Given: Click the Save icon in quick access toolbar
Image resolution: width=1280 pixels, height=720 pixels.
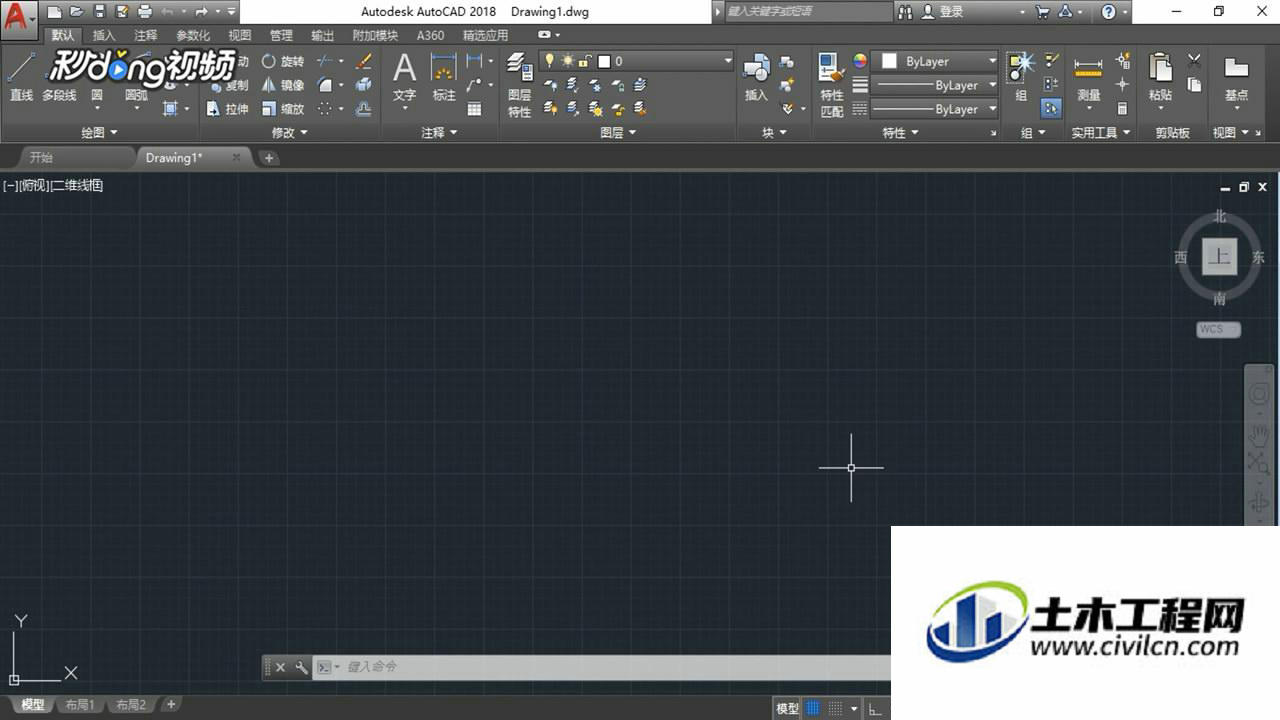Looking at the screenshot, I should (x=99, y=12).
